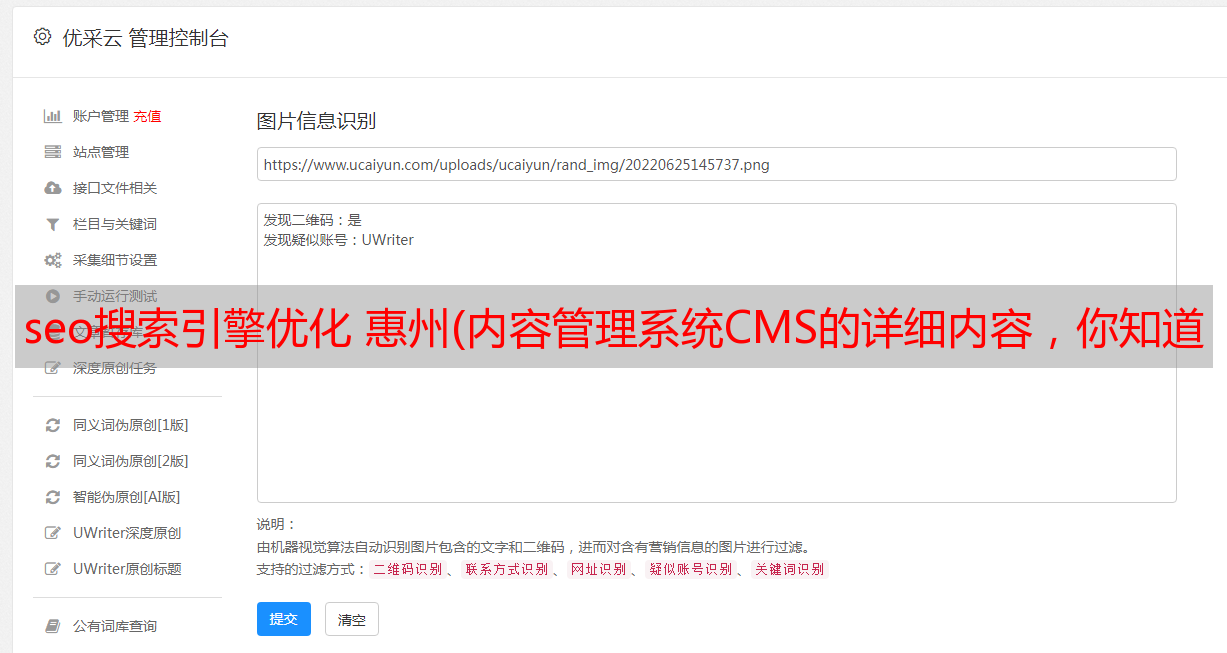Click the UWriter深度原创 edit icon
Screen dimensions: 1227x653
click(53, 533)
